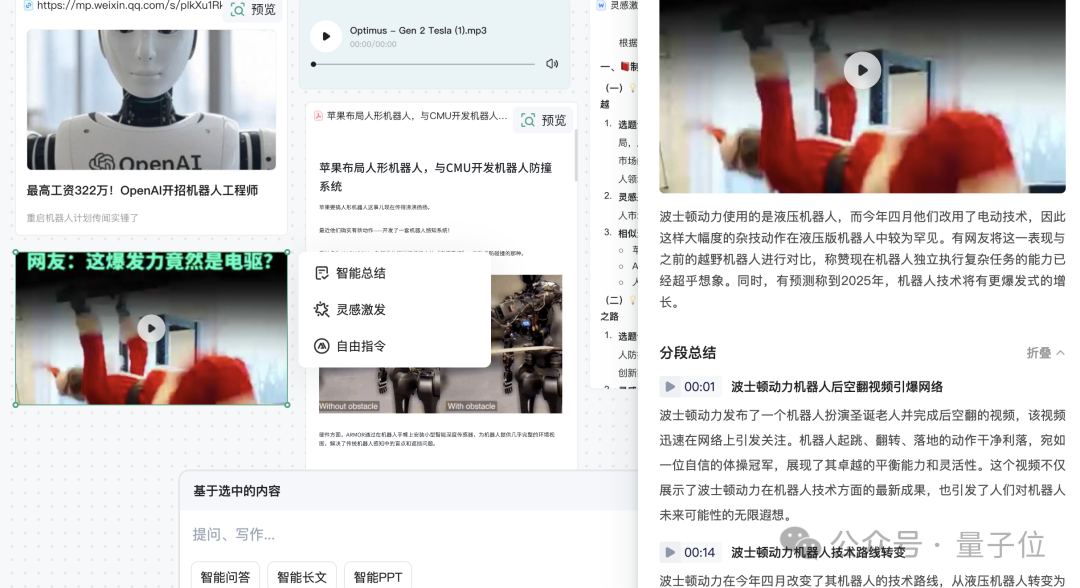Screen dimensions: 1080x588
Task: Open the weixin article link icon
Action: click(28, 5)
